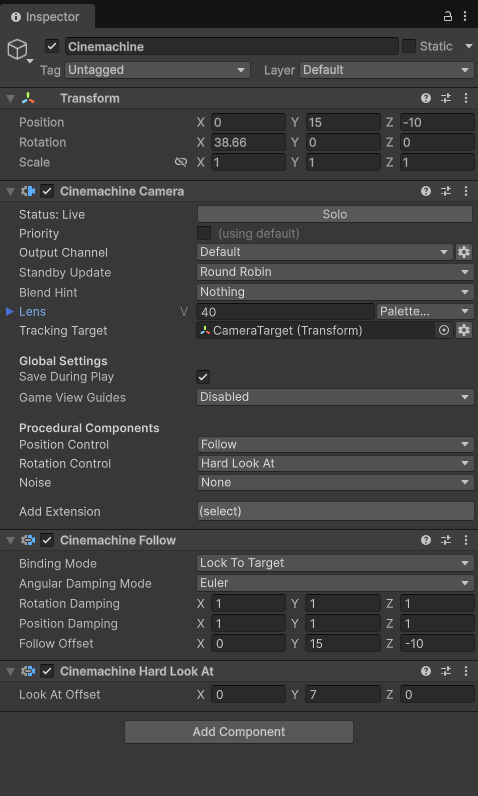Lock the Inspector with the padlock icon
The height and width of the screenshot is (796, 478).
(x=448, y=16)
